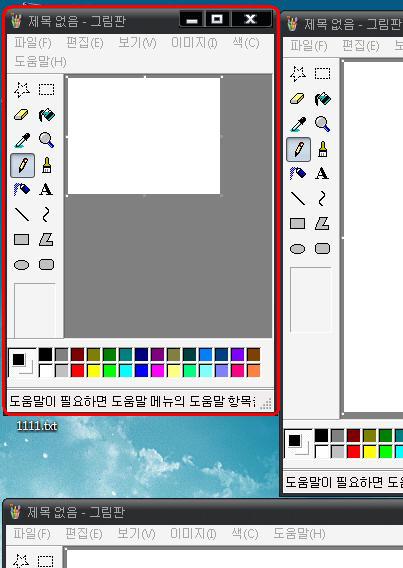Screen dimensions: 403x568
Task: Open the 색(C) menu in the top-left window
Action: pyautogui.click(x=246, y=43)
